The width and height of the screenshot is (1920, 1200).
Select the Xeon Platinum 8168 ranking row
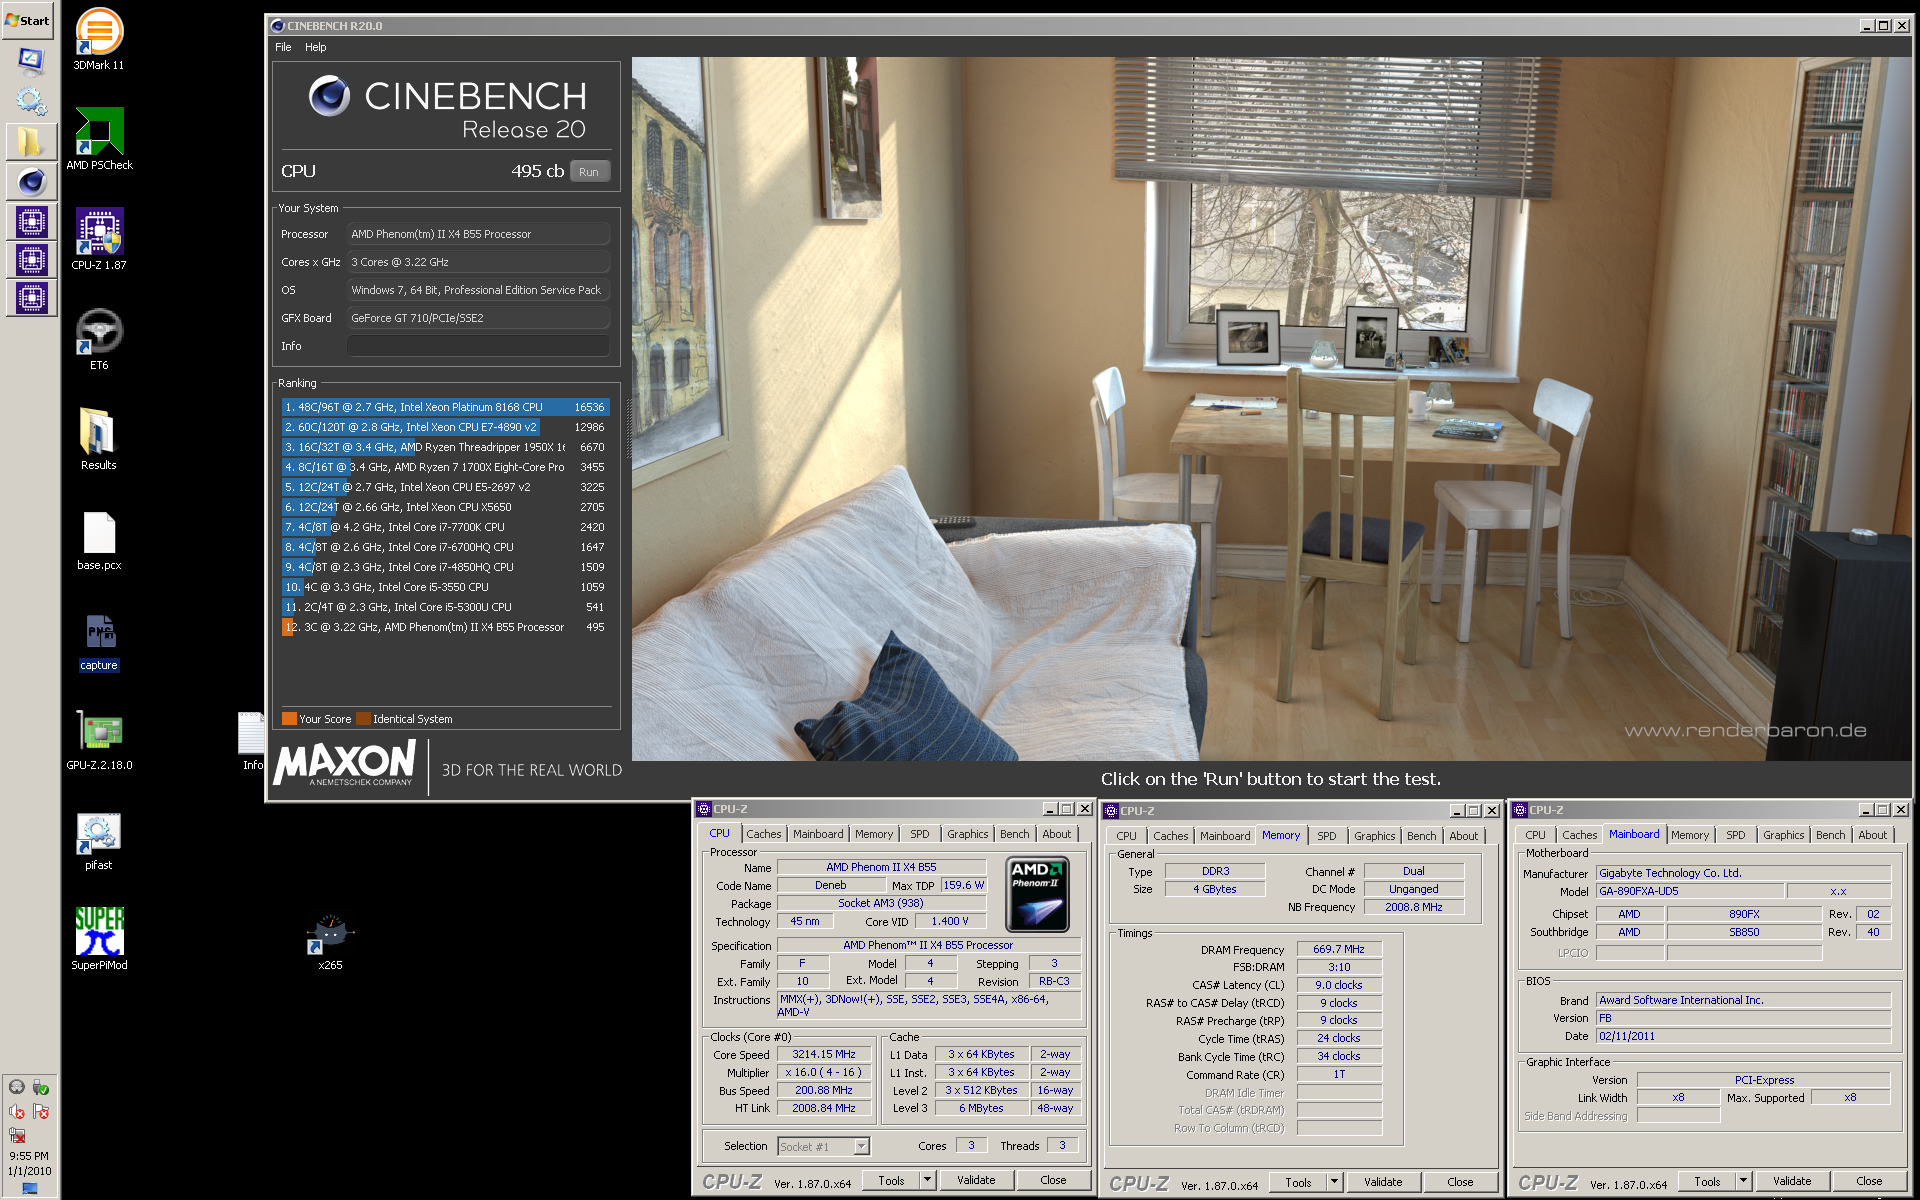coord(445,407)
